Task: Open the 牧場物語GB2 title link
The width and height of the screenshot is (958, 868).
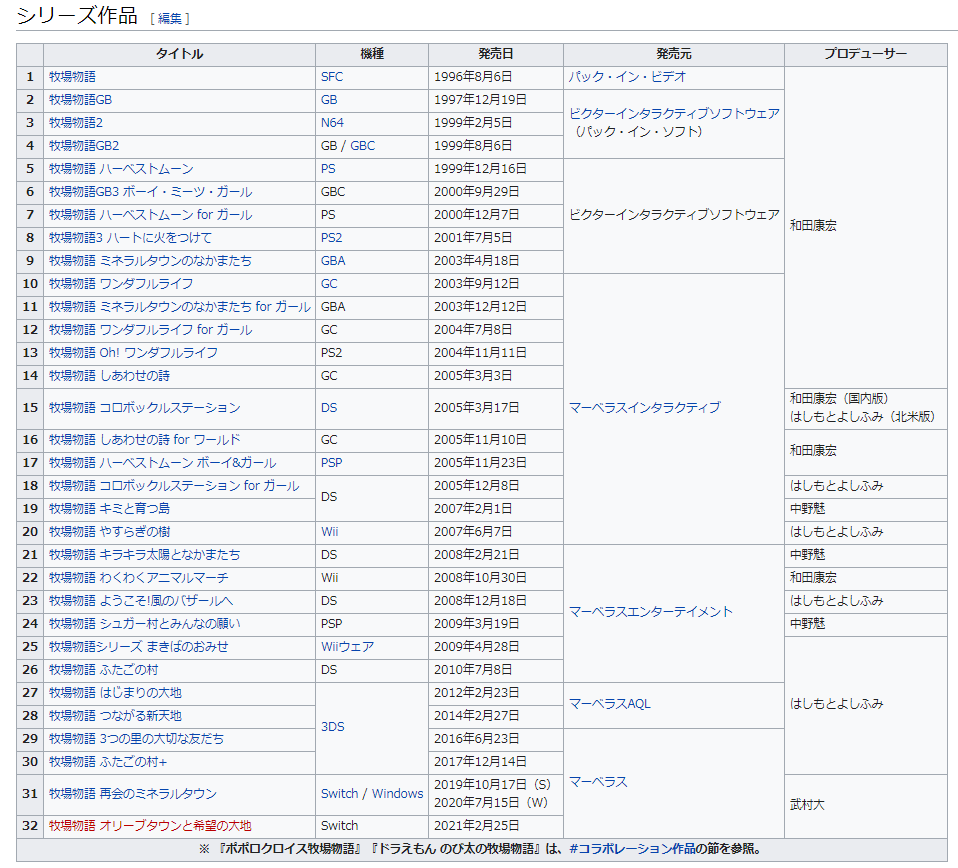Action: [x=84, y=146]
